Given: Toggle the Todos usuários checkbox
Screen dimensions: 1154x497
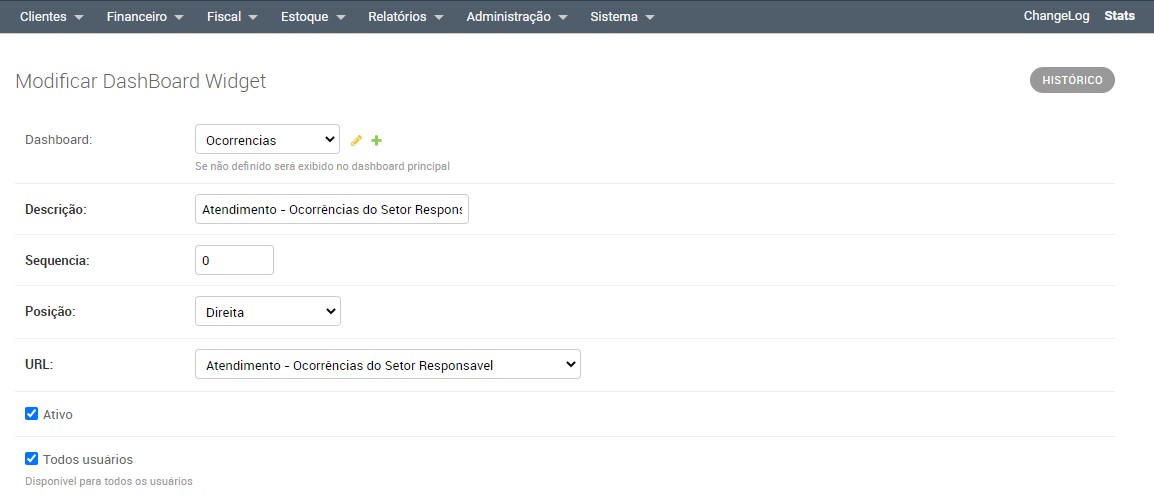Looking at the screenshot, I should 31,459.
